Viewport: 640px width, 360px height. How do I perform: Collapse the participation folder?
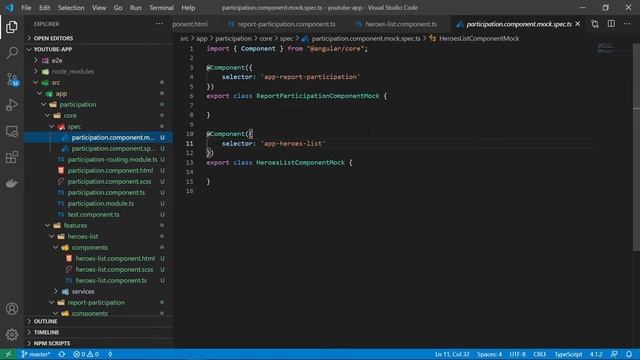pos(78,104)
